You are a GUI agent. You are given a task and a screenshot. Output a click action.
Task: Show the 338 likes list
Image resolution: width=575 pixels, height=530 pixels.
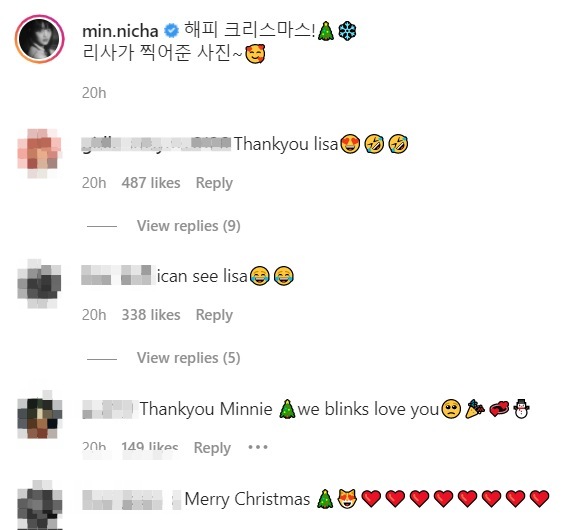(151, 315)
